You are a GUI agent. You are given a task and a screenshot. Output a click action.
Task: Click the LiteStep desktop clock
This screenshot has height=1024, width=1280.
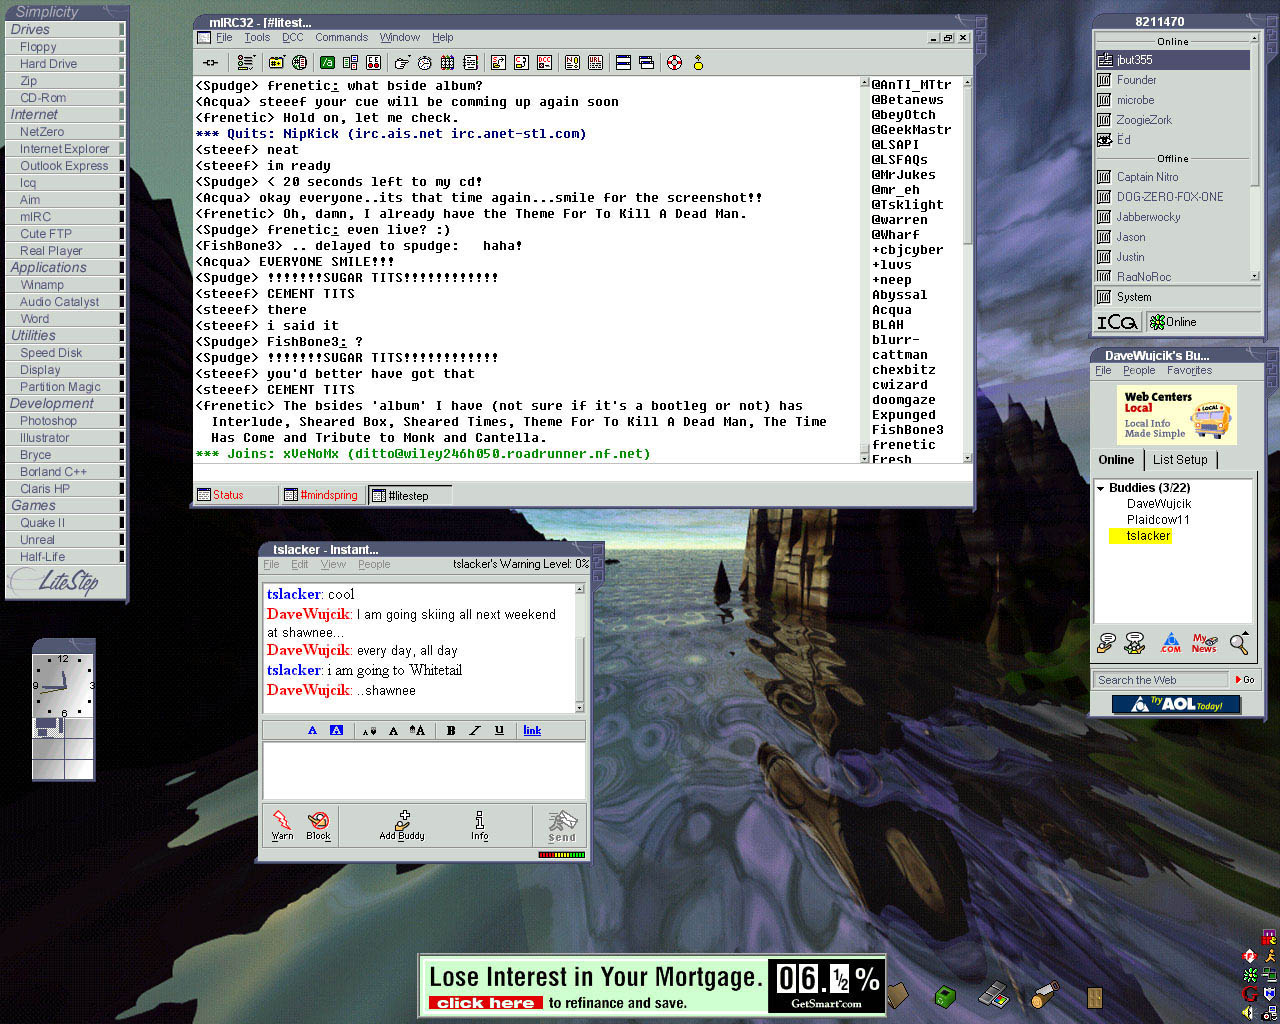point(64,684)
